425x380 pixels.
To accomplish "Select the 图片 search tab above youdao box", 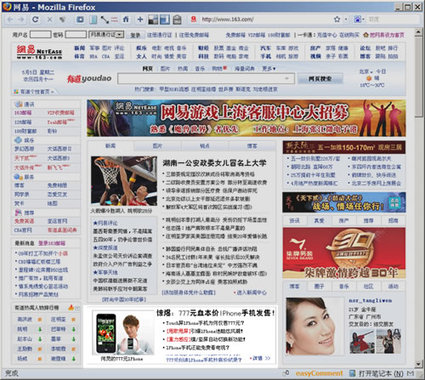I will point(165,69).
